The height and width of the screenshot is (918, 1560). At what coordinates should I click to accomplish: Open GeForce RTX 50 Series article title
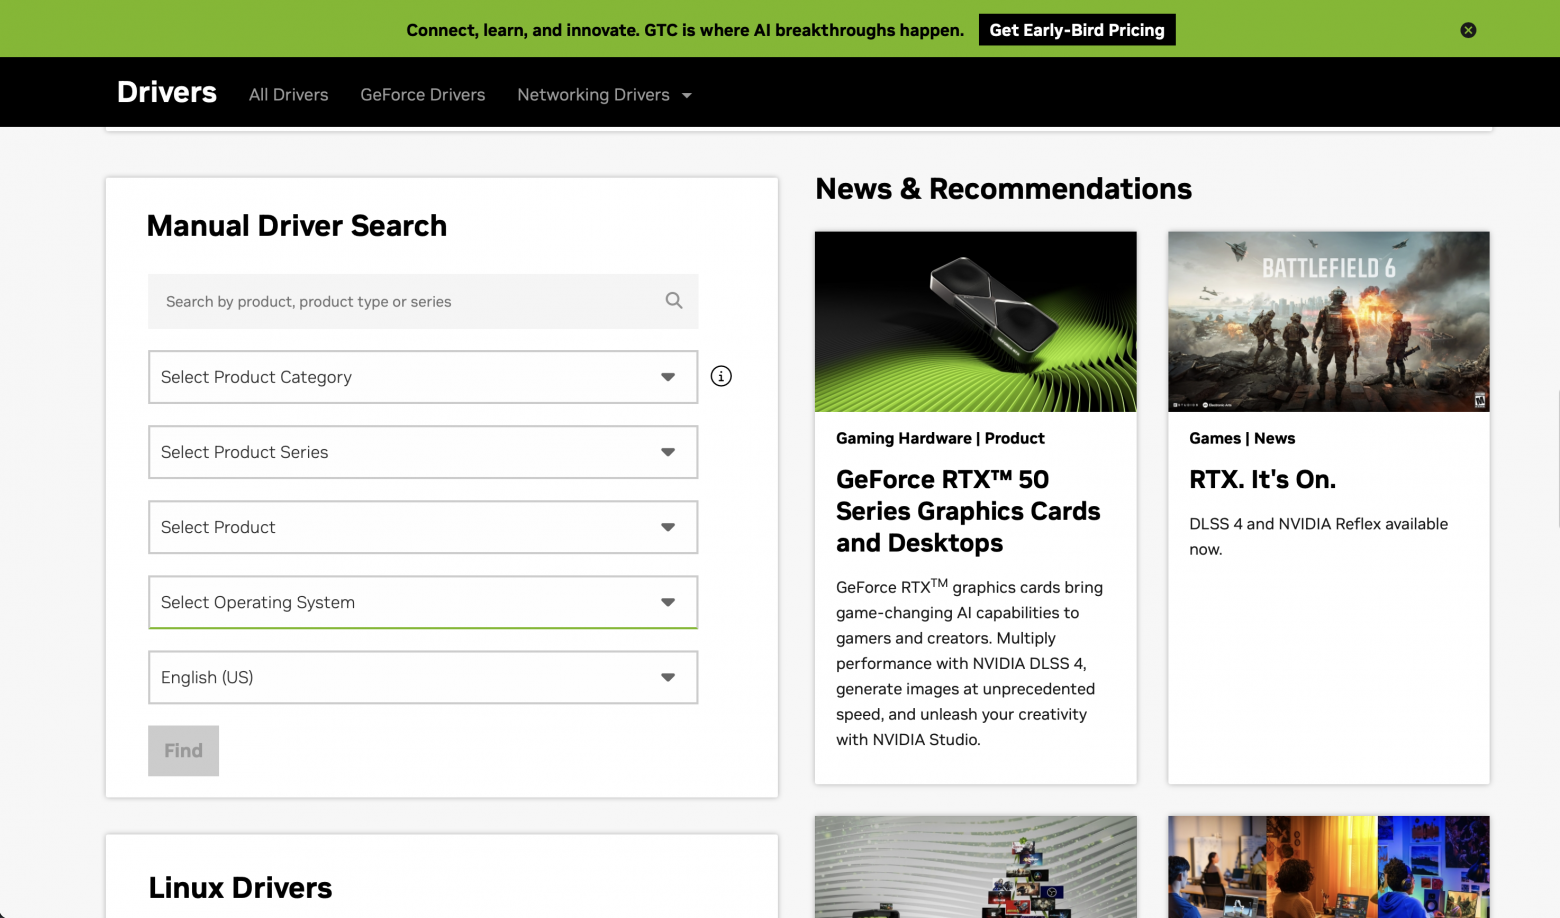(x=967, y=511)
